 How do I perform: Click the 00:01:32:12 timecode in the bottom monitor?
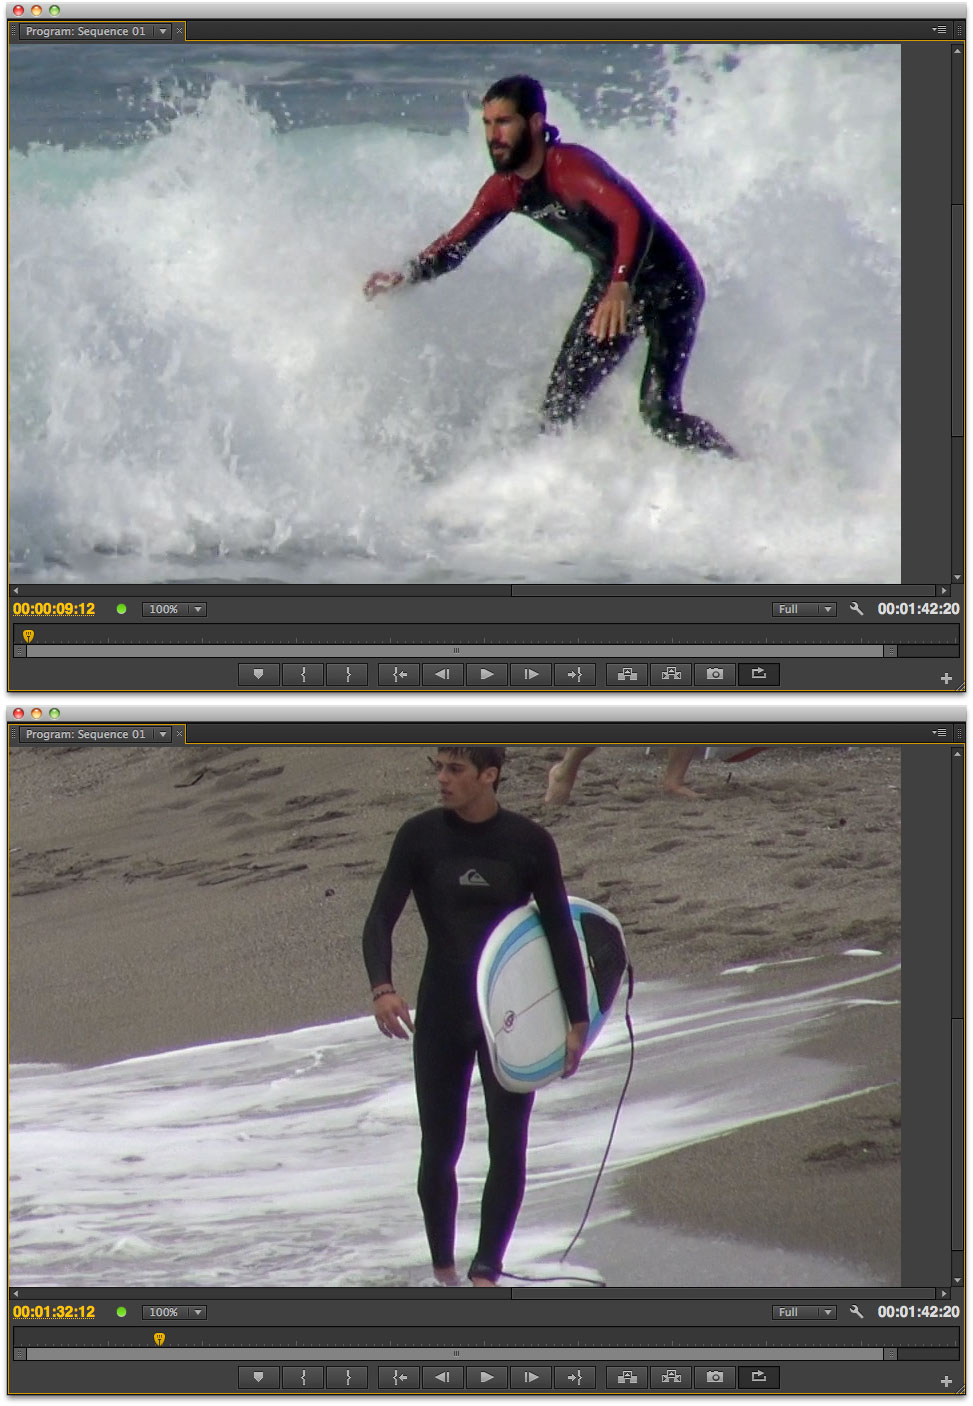(54, 1312)
